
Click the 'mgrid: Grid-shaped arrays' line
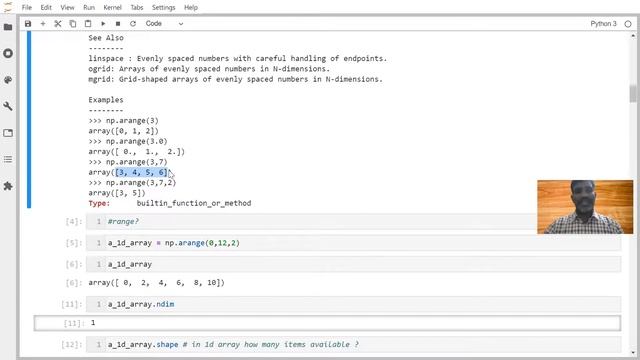click(x=236, y=79)
